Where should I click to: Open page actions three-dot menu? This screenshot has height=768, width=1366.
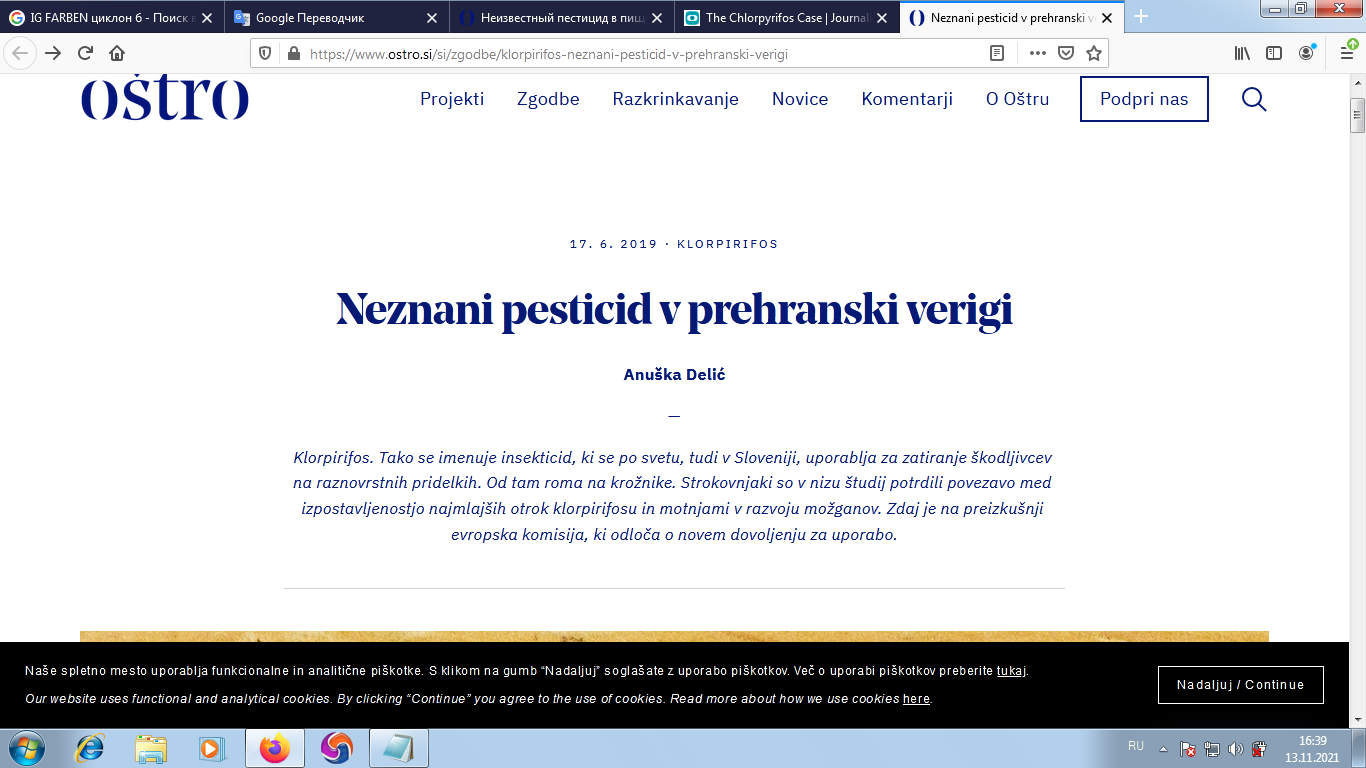coord(1037,54)
